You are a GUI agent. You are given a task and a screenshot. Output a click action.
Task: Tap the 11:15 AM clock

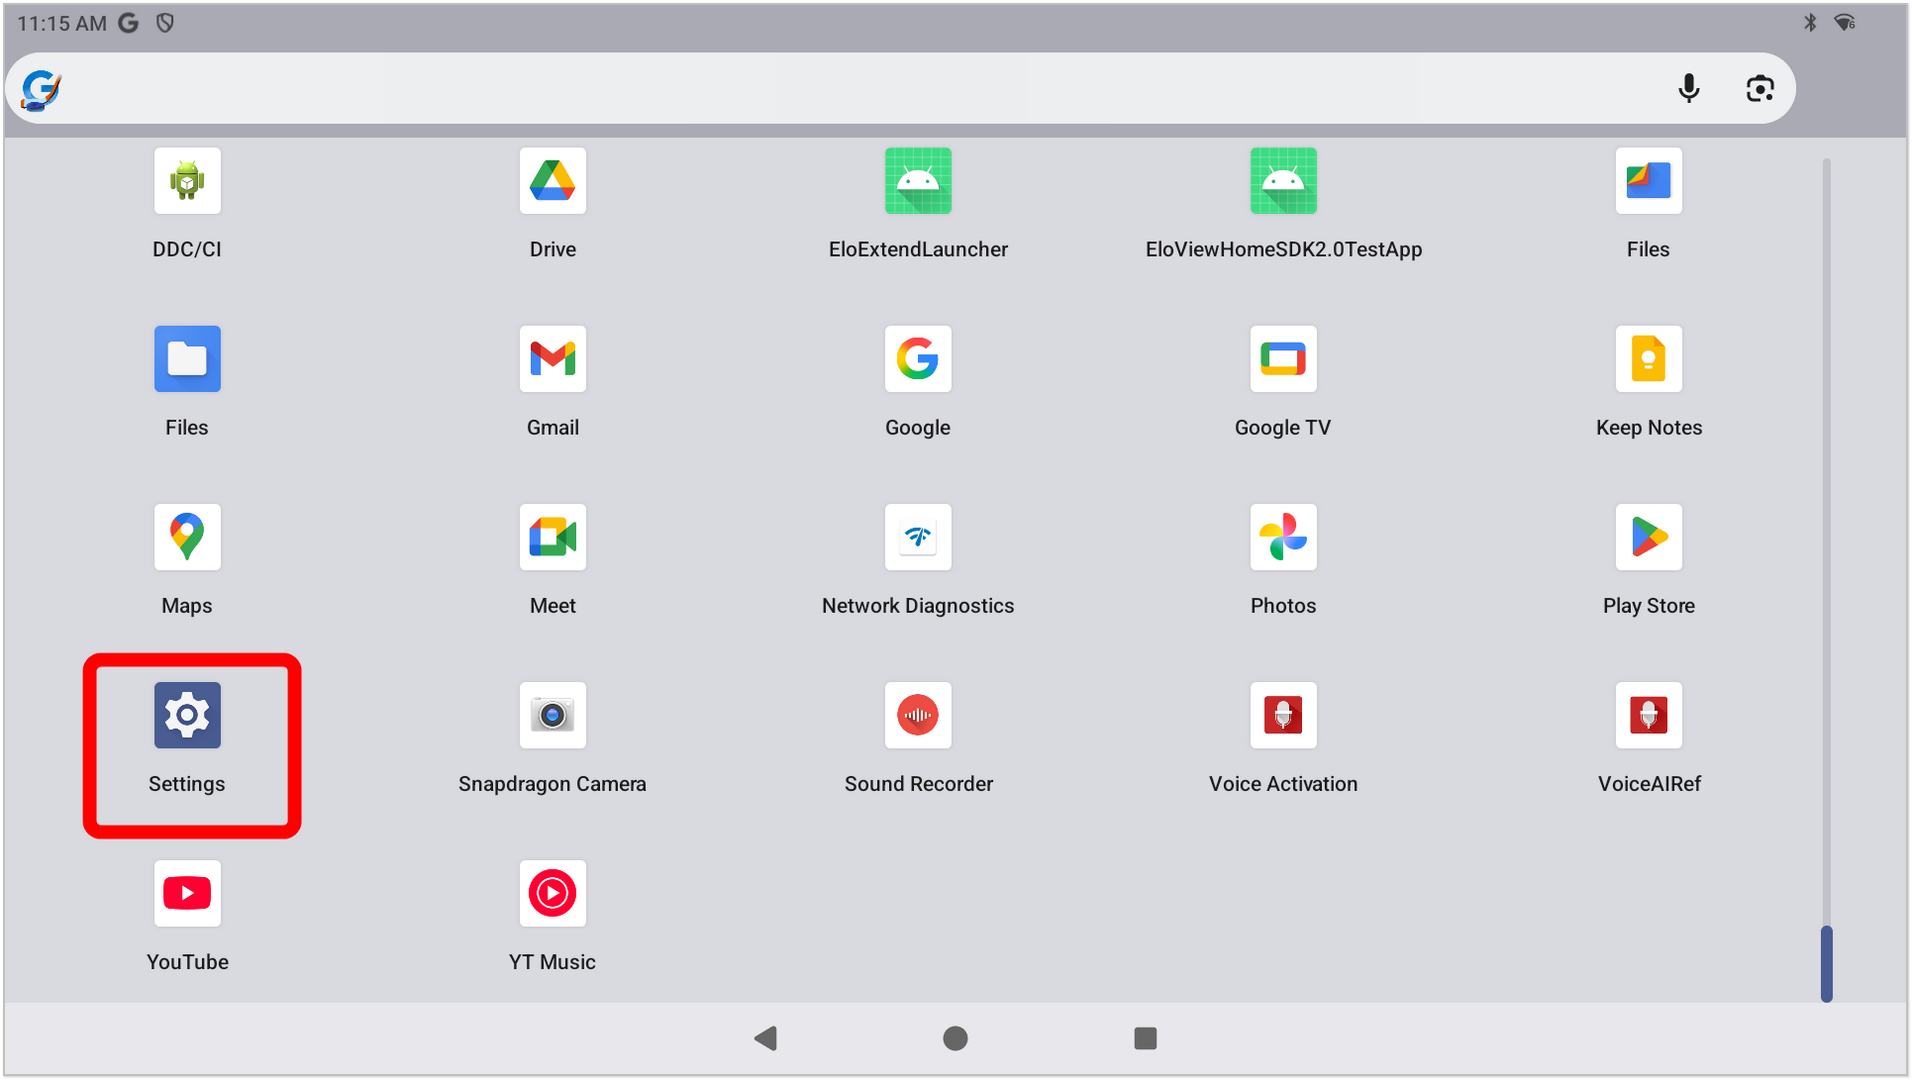point(62,23)
